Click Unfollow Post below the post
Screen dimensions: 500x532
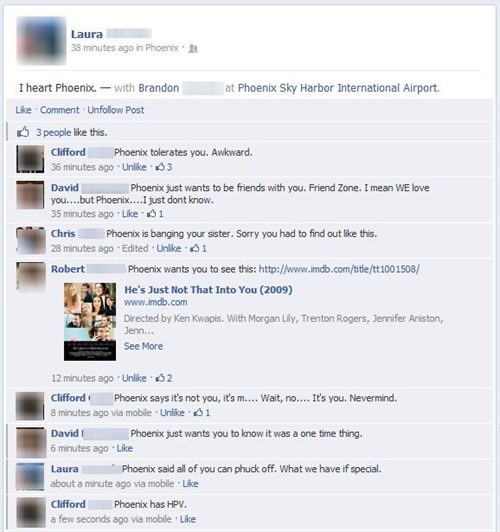coord(116,110)
